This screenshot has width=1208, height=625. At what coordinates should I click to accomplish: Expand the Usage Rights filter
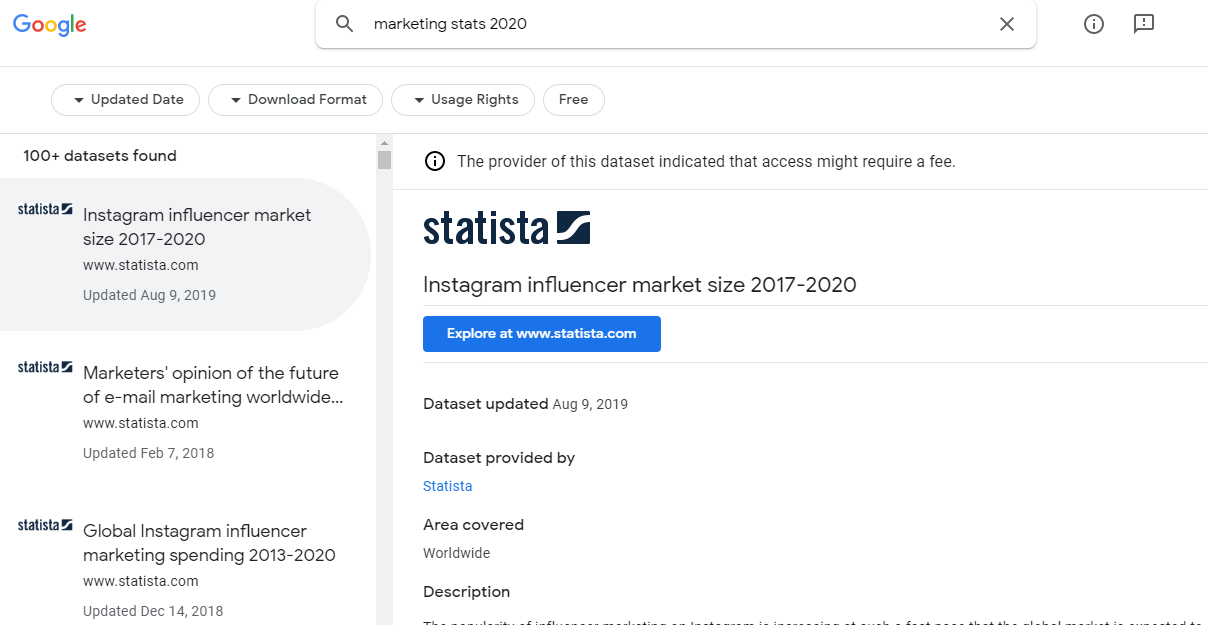tap(463, 100)
